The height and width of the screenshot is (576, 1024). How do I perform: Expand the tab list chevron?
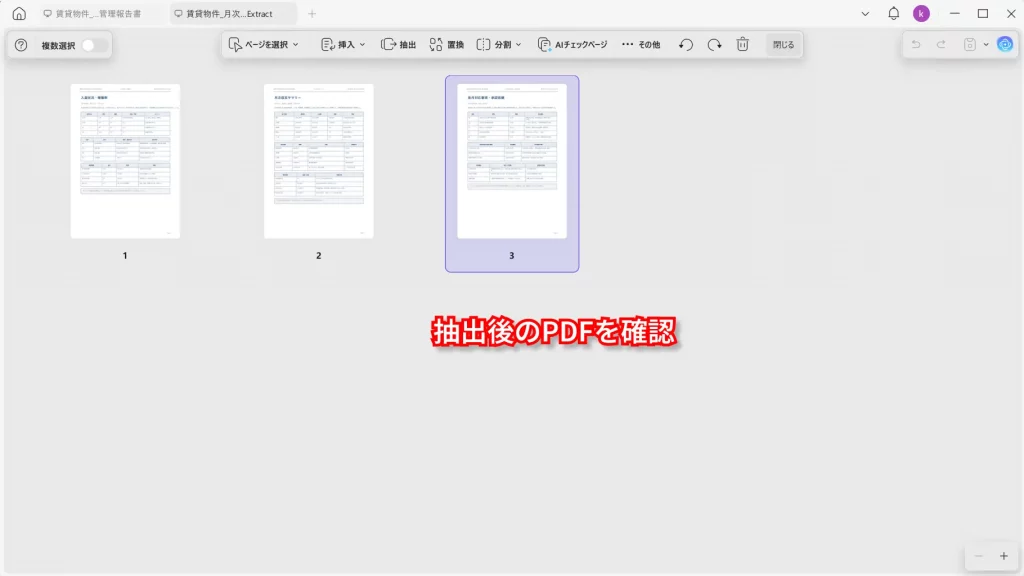[865, 13]
